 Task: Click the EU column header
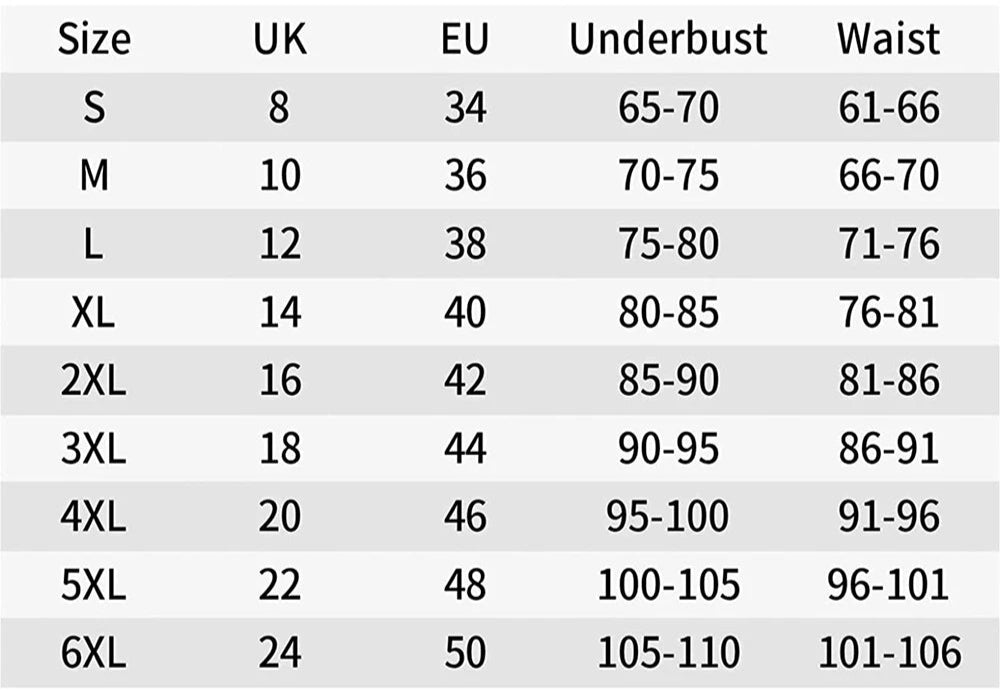[465, 39]
